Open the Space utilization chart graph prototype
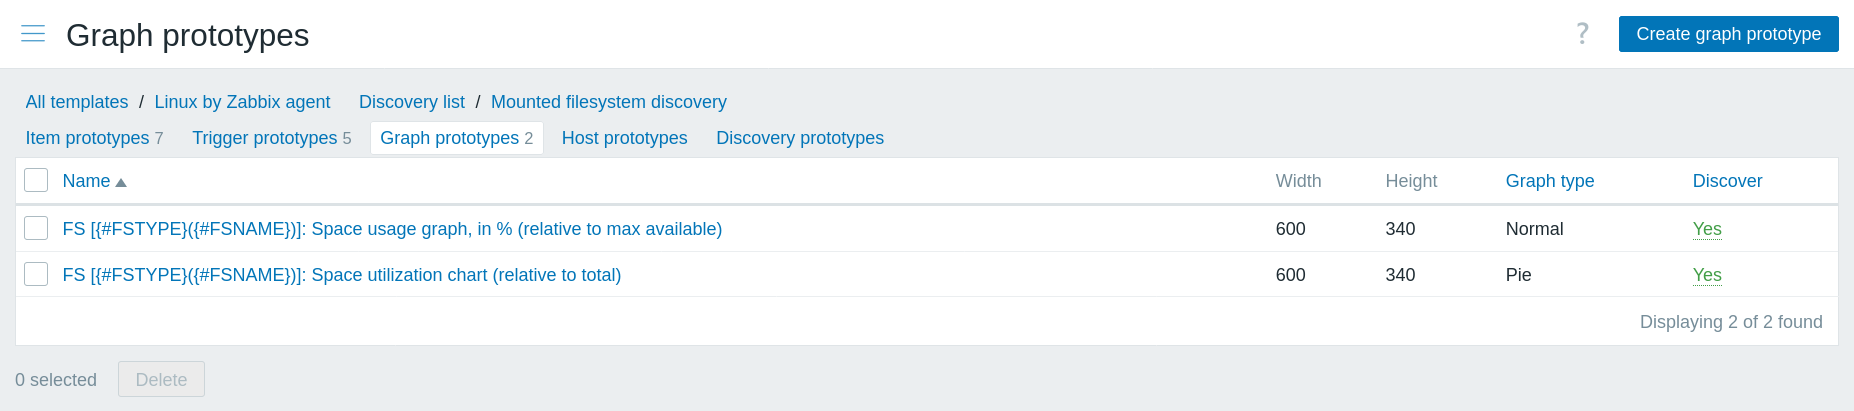1854x411 pixels. 341,275
